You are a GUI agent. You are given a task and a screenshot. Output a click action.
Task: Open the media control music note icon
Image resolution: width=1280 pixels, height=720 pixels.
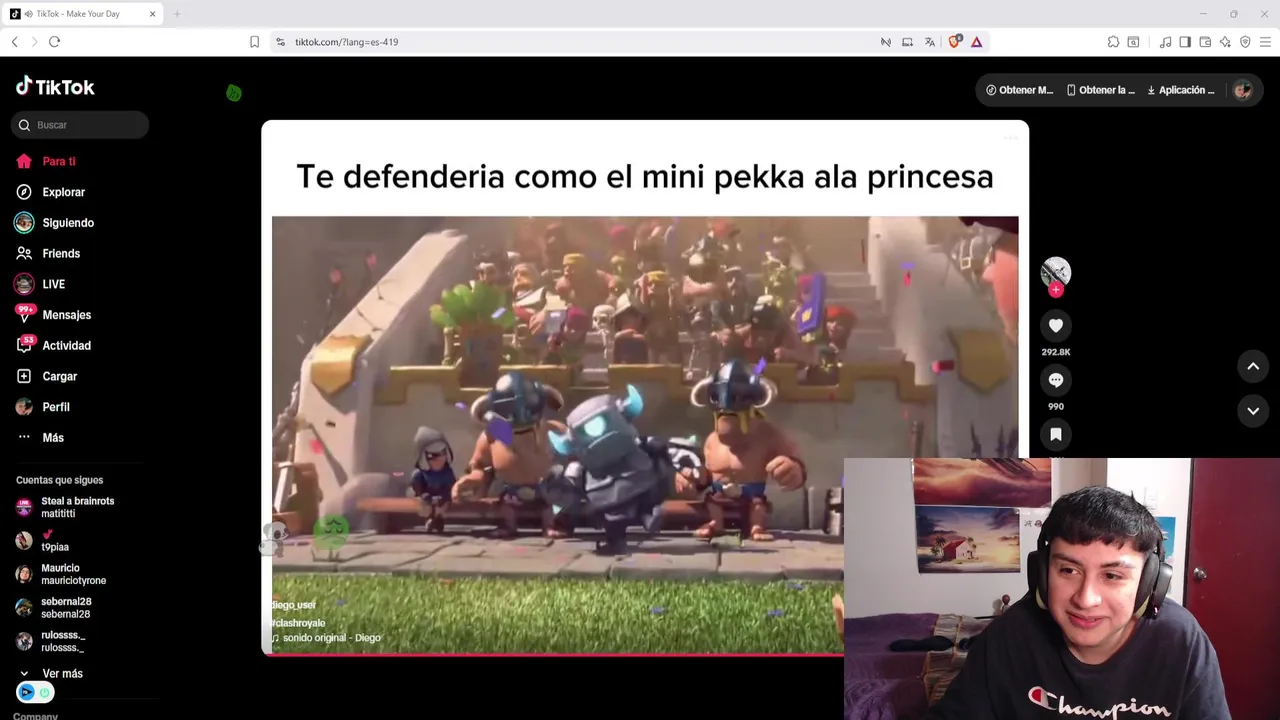pos(1165,42)
